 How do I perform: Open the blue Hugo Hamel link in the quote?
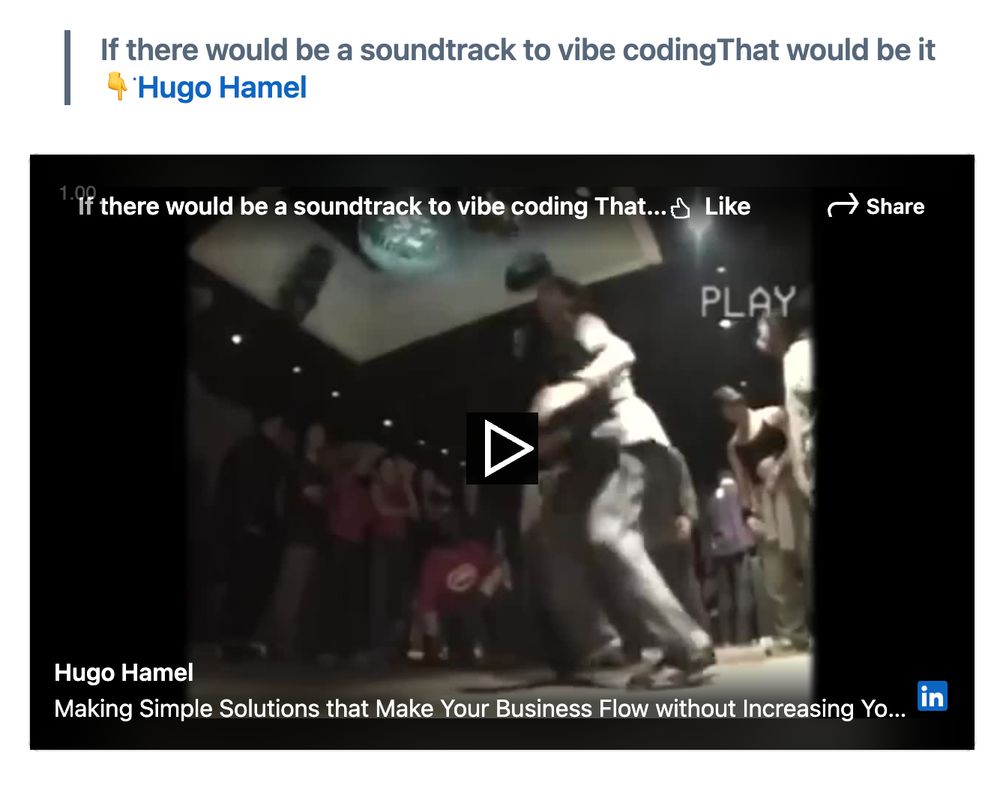click(x=222, y=87)
